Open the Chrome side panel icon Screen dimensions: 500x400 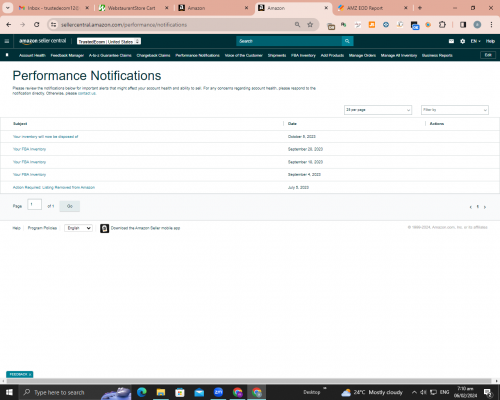pos(463,25)
